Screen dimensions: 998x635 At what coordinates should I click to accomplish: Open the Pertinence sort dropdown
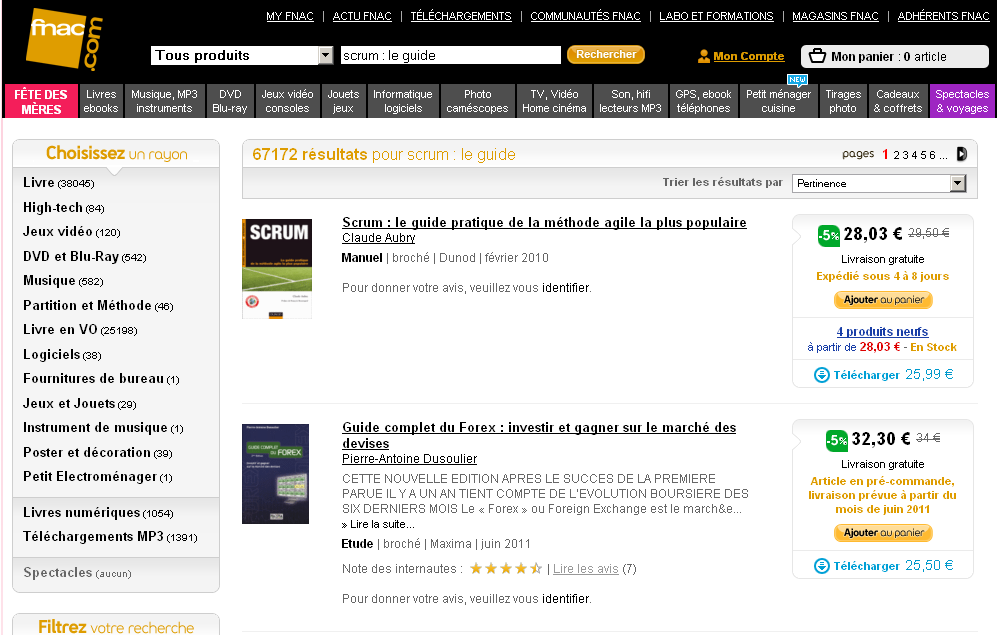point(879,183)
